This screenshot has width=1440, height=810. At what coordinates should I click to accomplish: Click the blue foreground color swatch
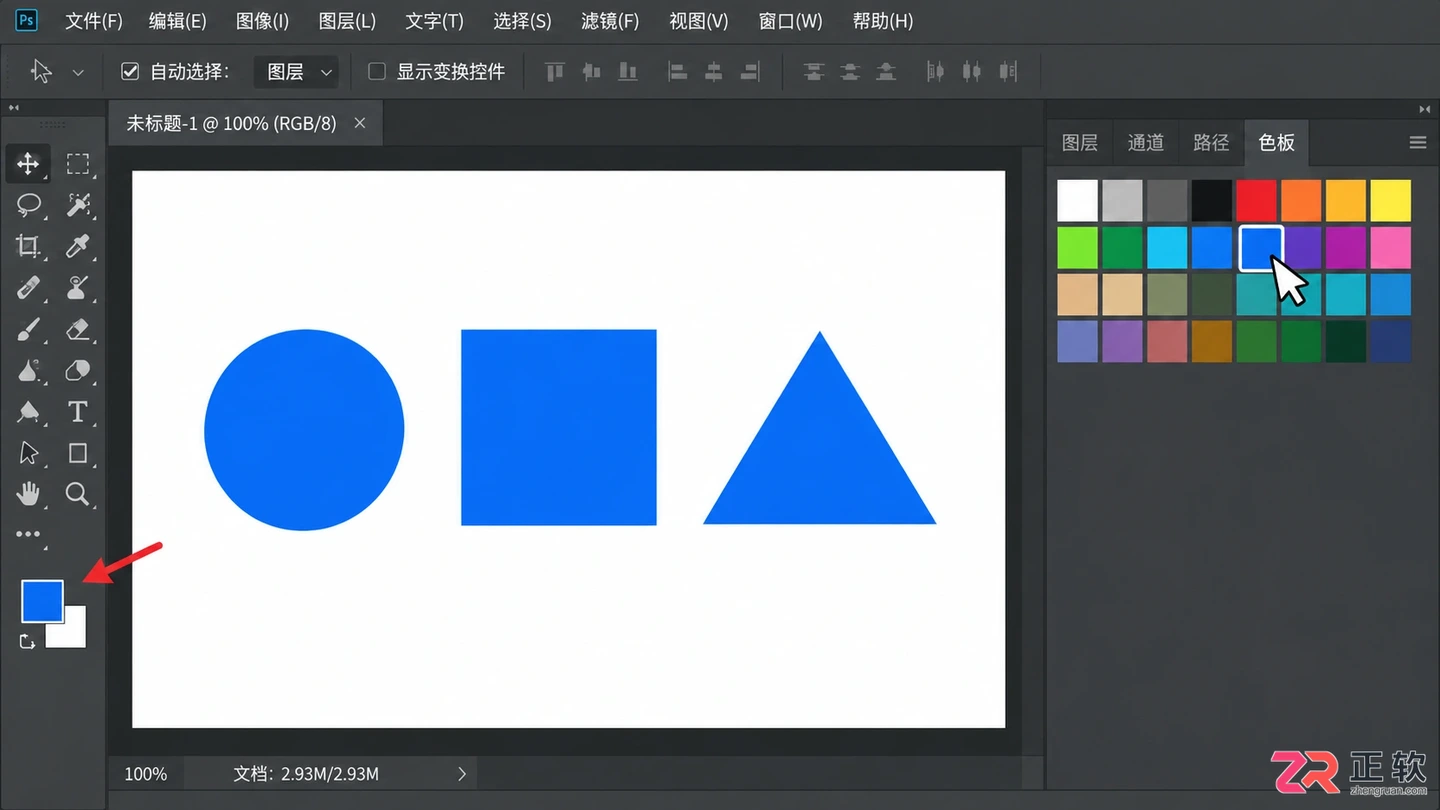click(x=42, y=600)
